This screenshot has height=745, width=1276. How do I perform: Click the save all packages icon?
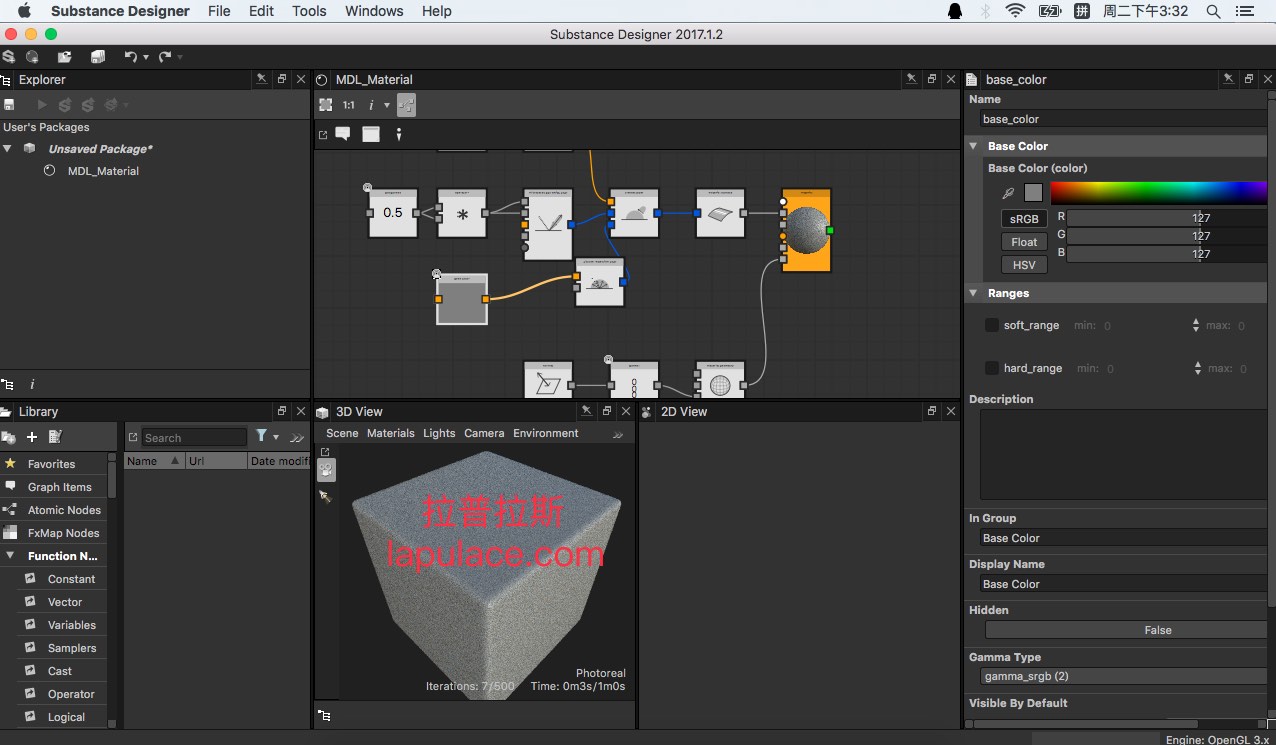(x=98, y=57)
